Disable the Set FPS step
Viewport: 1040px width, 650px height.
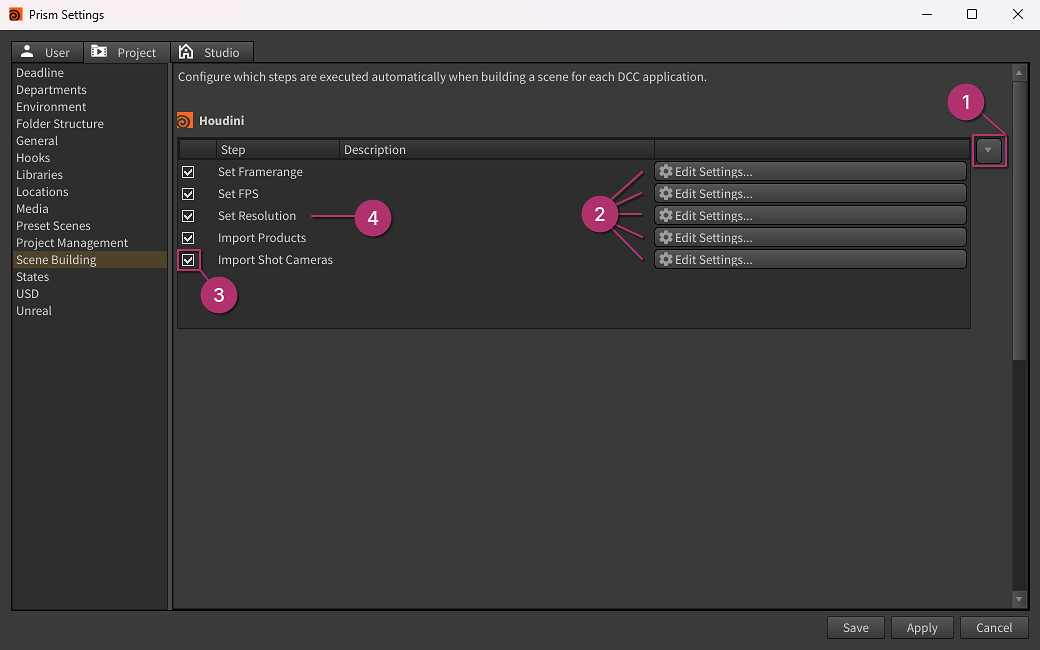(x=188, y=193)
